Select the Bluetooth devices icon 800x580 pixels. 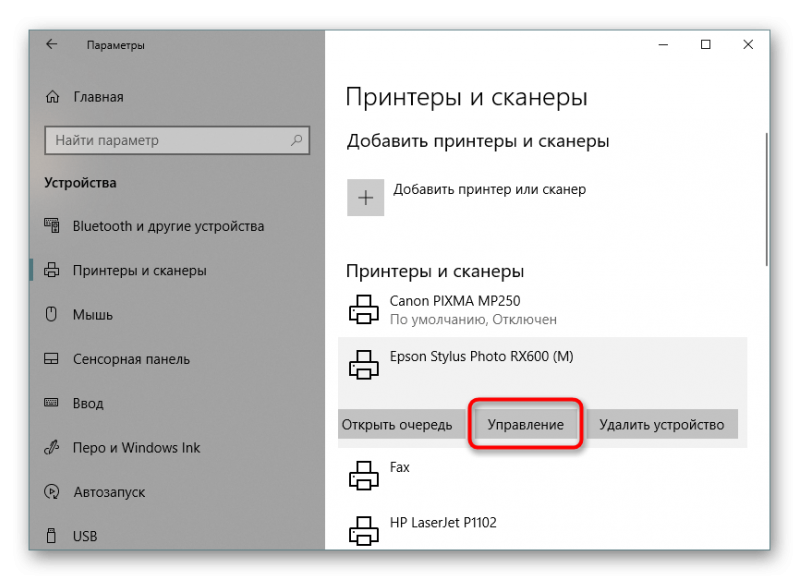(52, 225)
